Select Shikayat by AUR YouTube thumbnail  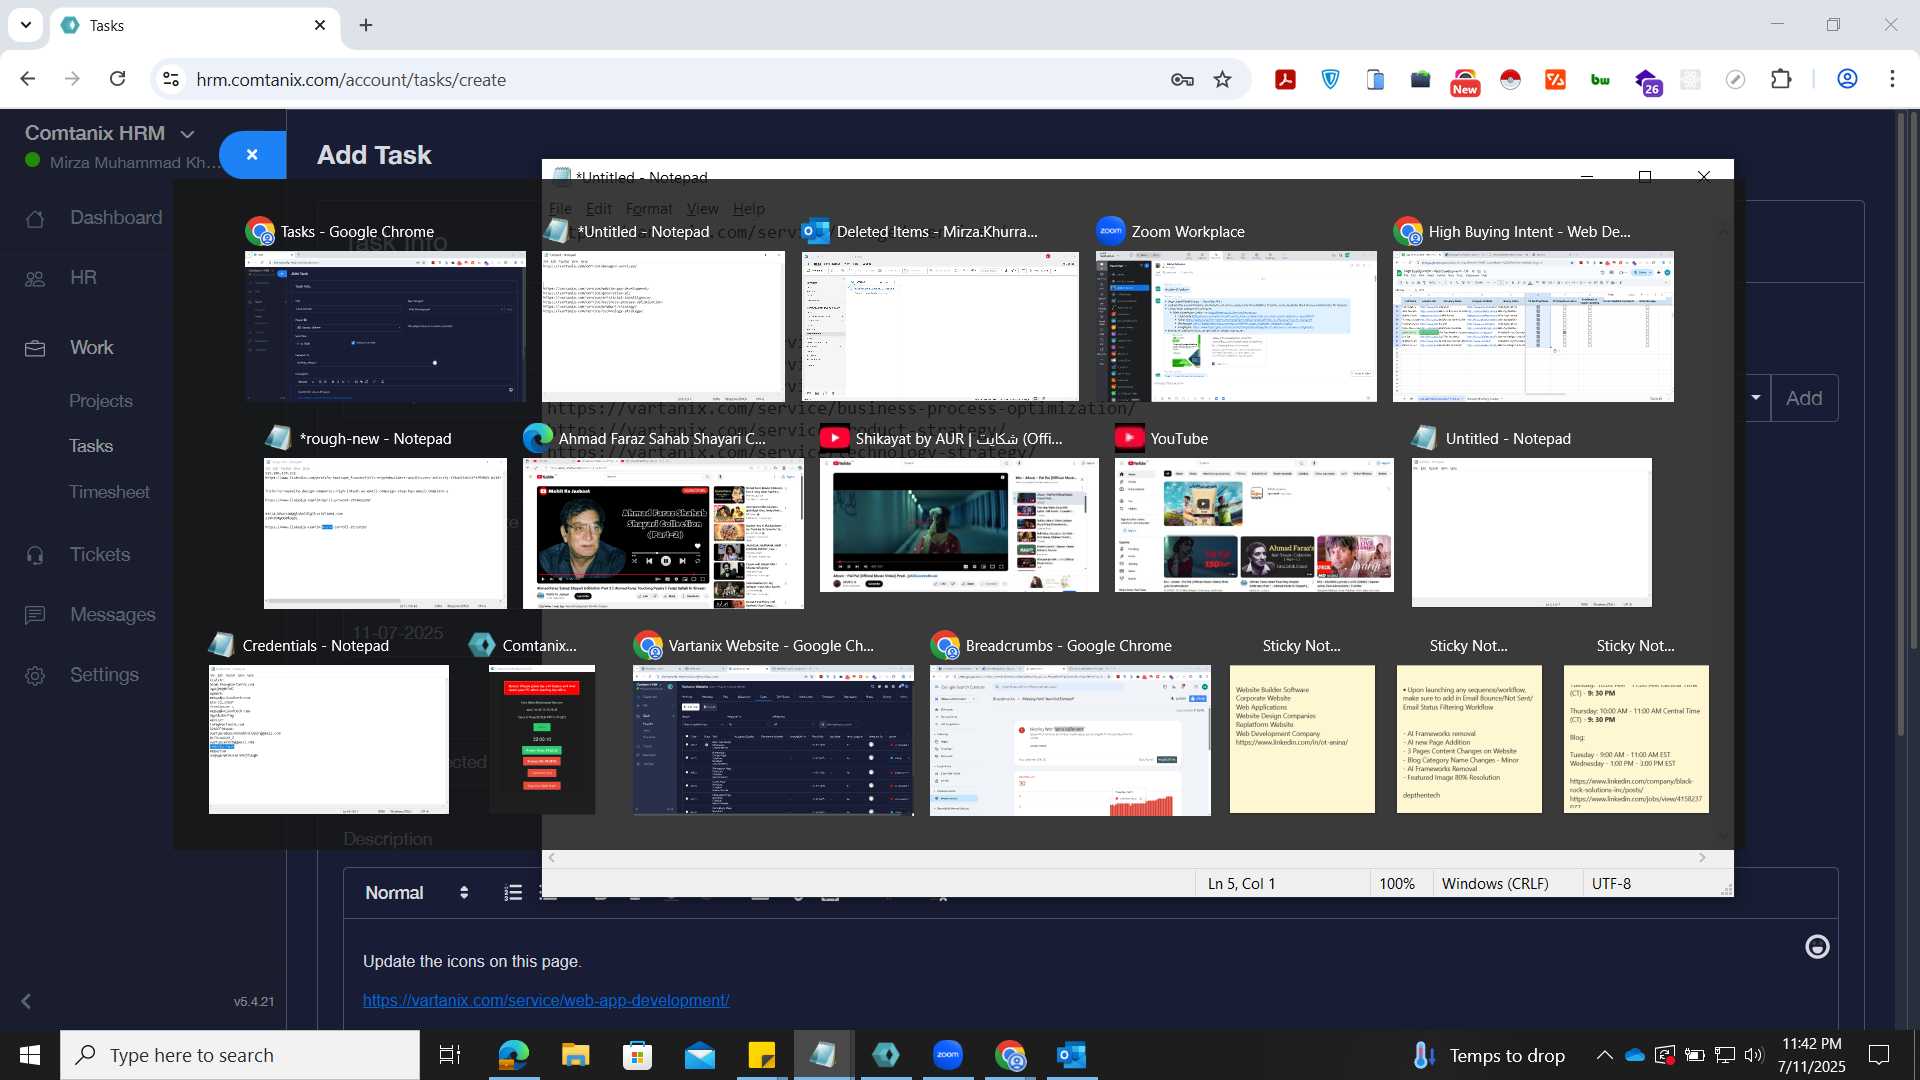pos(959,525)
